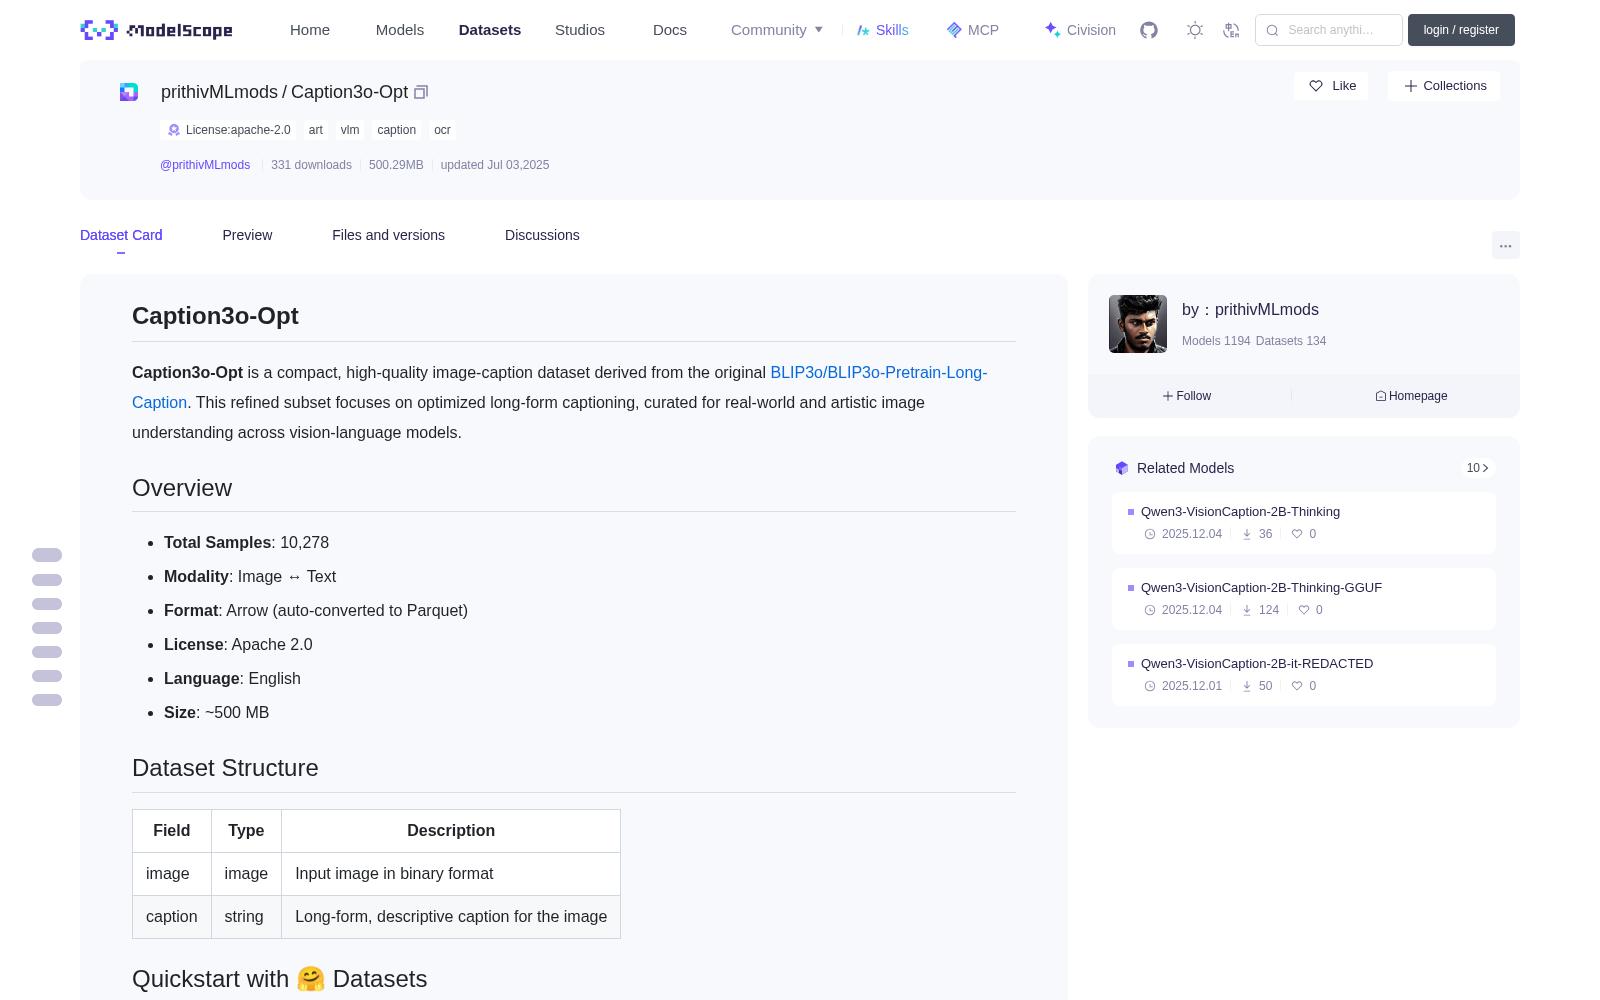Switch to the Preview tab
The image size is (1600, 1000).
coord(247,235)
